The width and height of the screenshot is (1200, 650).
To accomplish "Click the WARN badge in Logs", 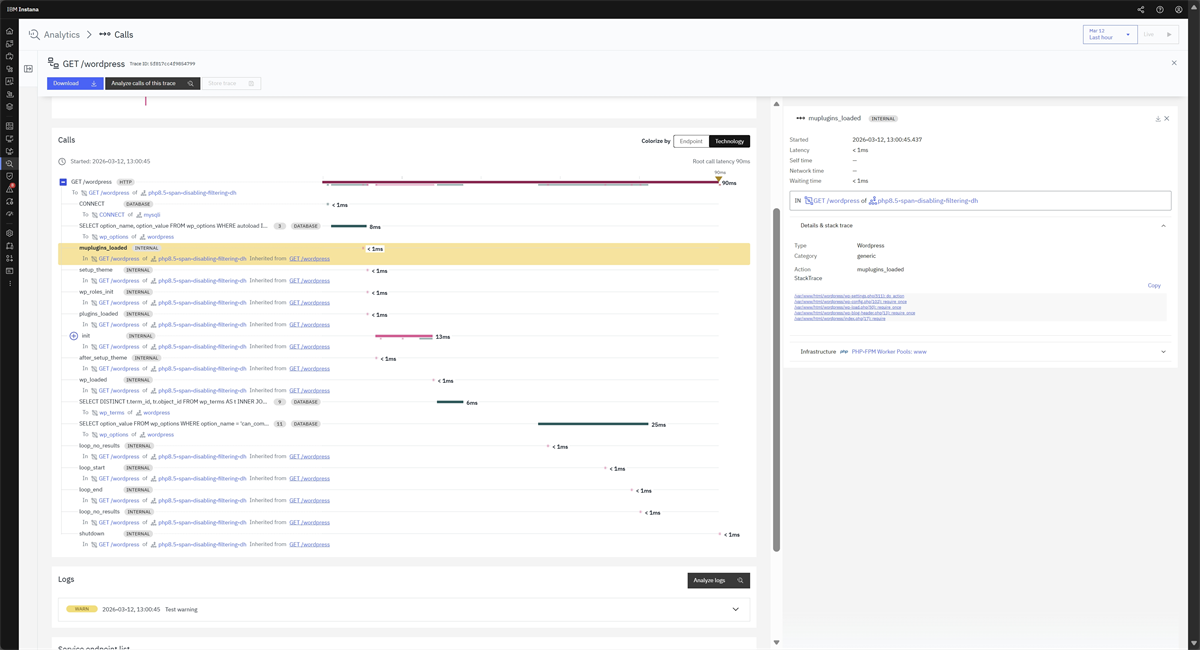I will 82,609.
